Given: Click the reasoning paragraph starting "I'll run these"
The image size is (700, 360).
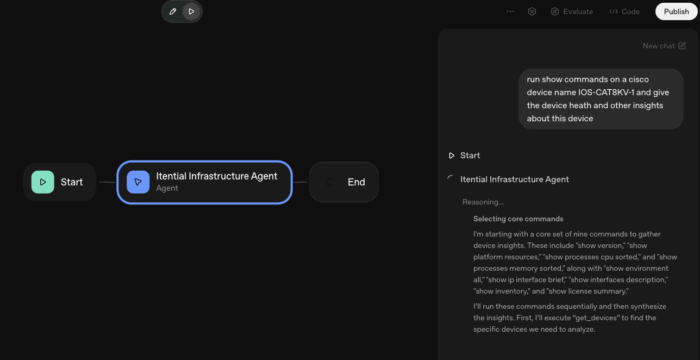Looking at the screenshot, I should click(x=570, y=318).
